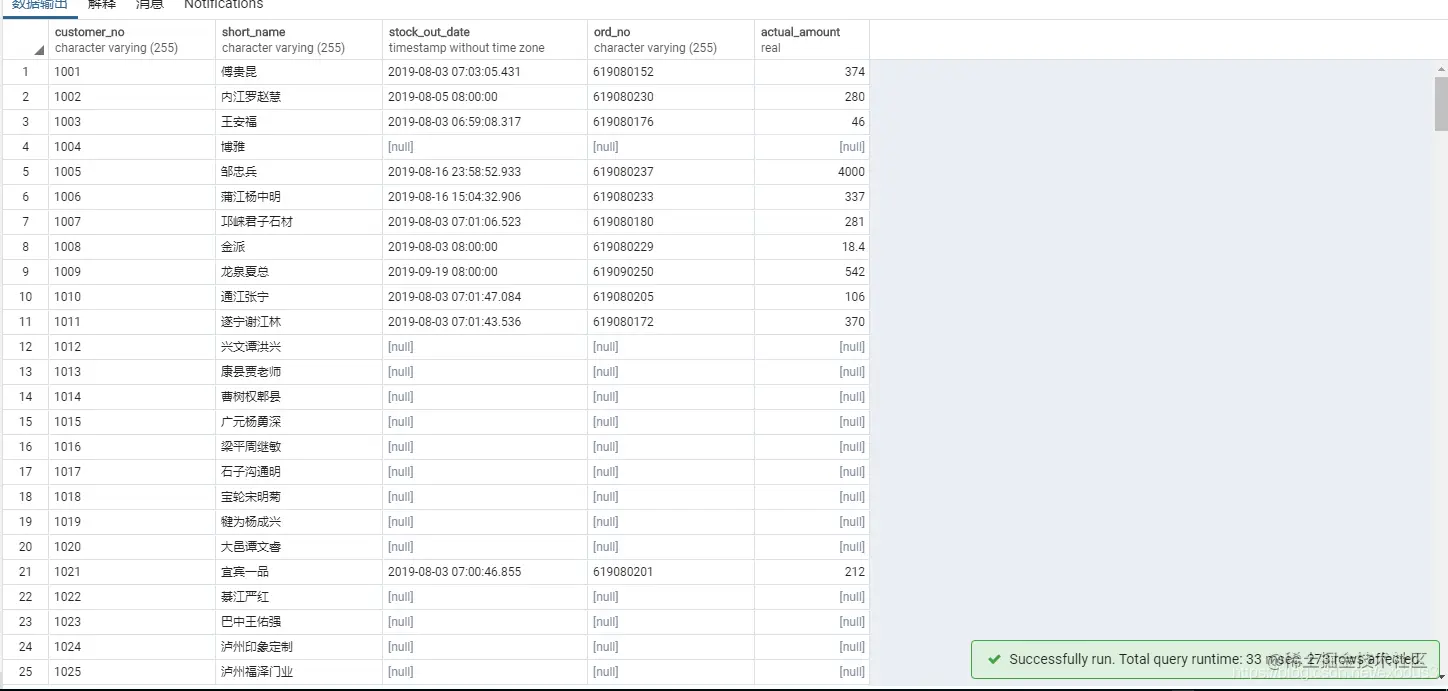Click ord_no cell 619080201
The height and width of the screenshot is (691, 1448).
[x=671, y=572]
